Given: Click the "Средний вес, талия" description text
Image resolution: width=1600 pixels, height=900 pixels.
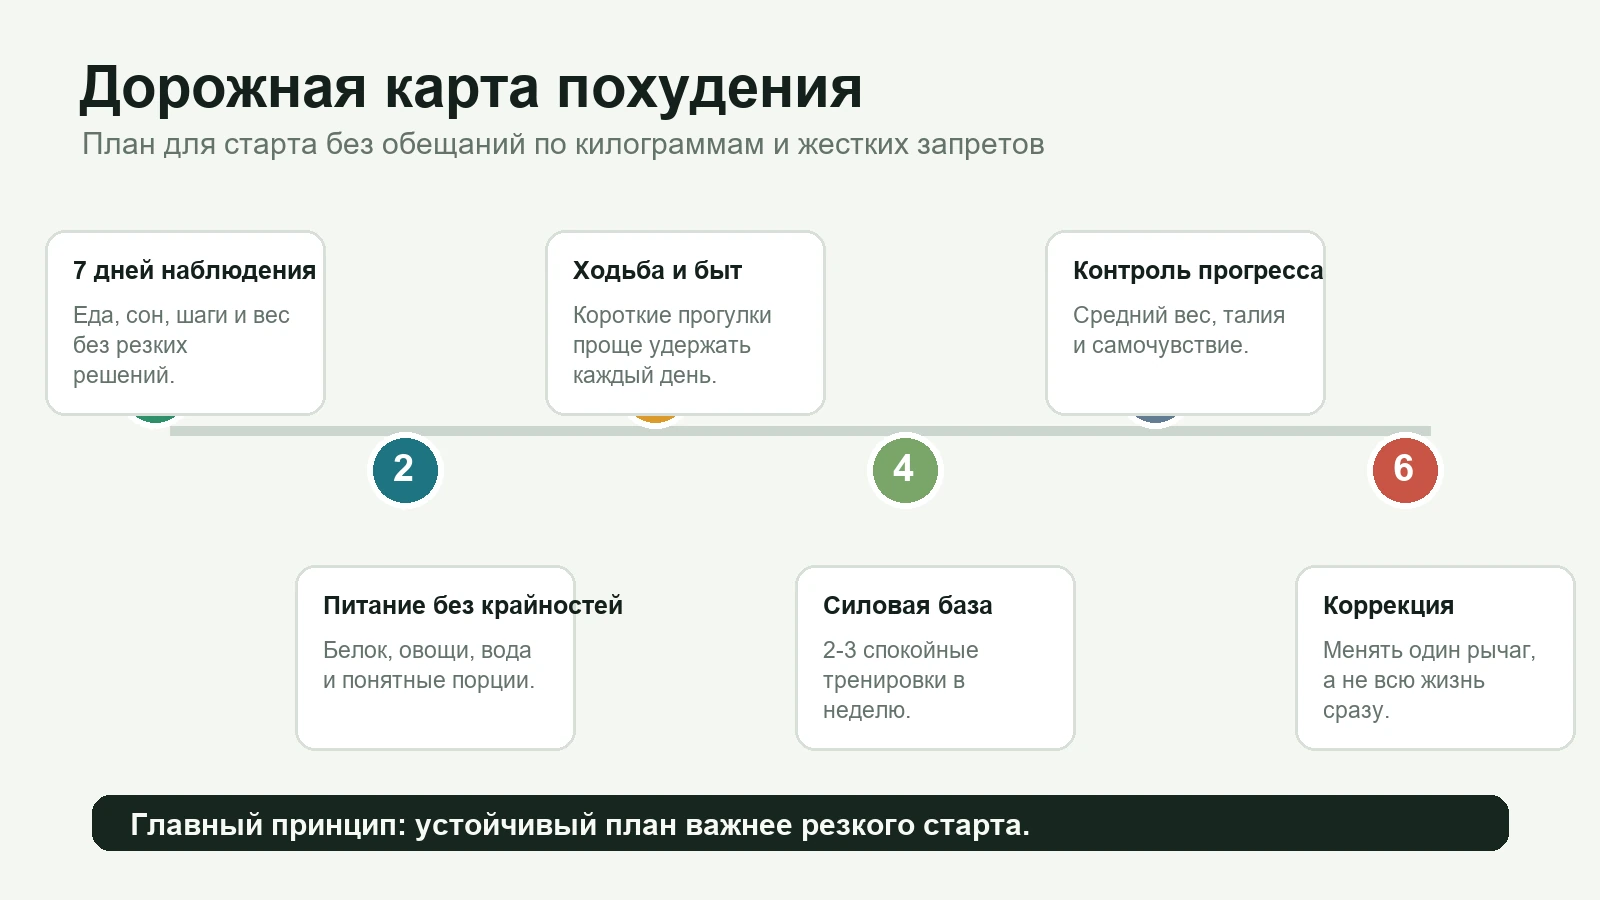Looking at the screenshot, I should click(1179, 330).
